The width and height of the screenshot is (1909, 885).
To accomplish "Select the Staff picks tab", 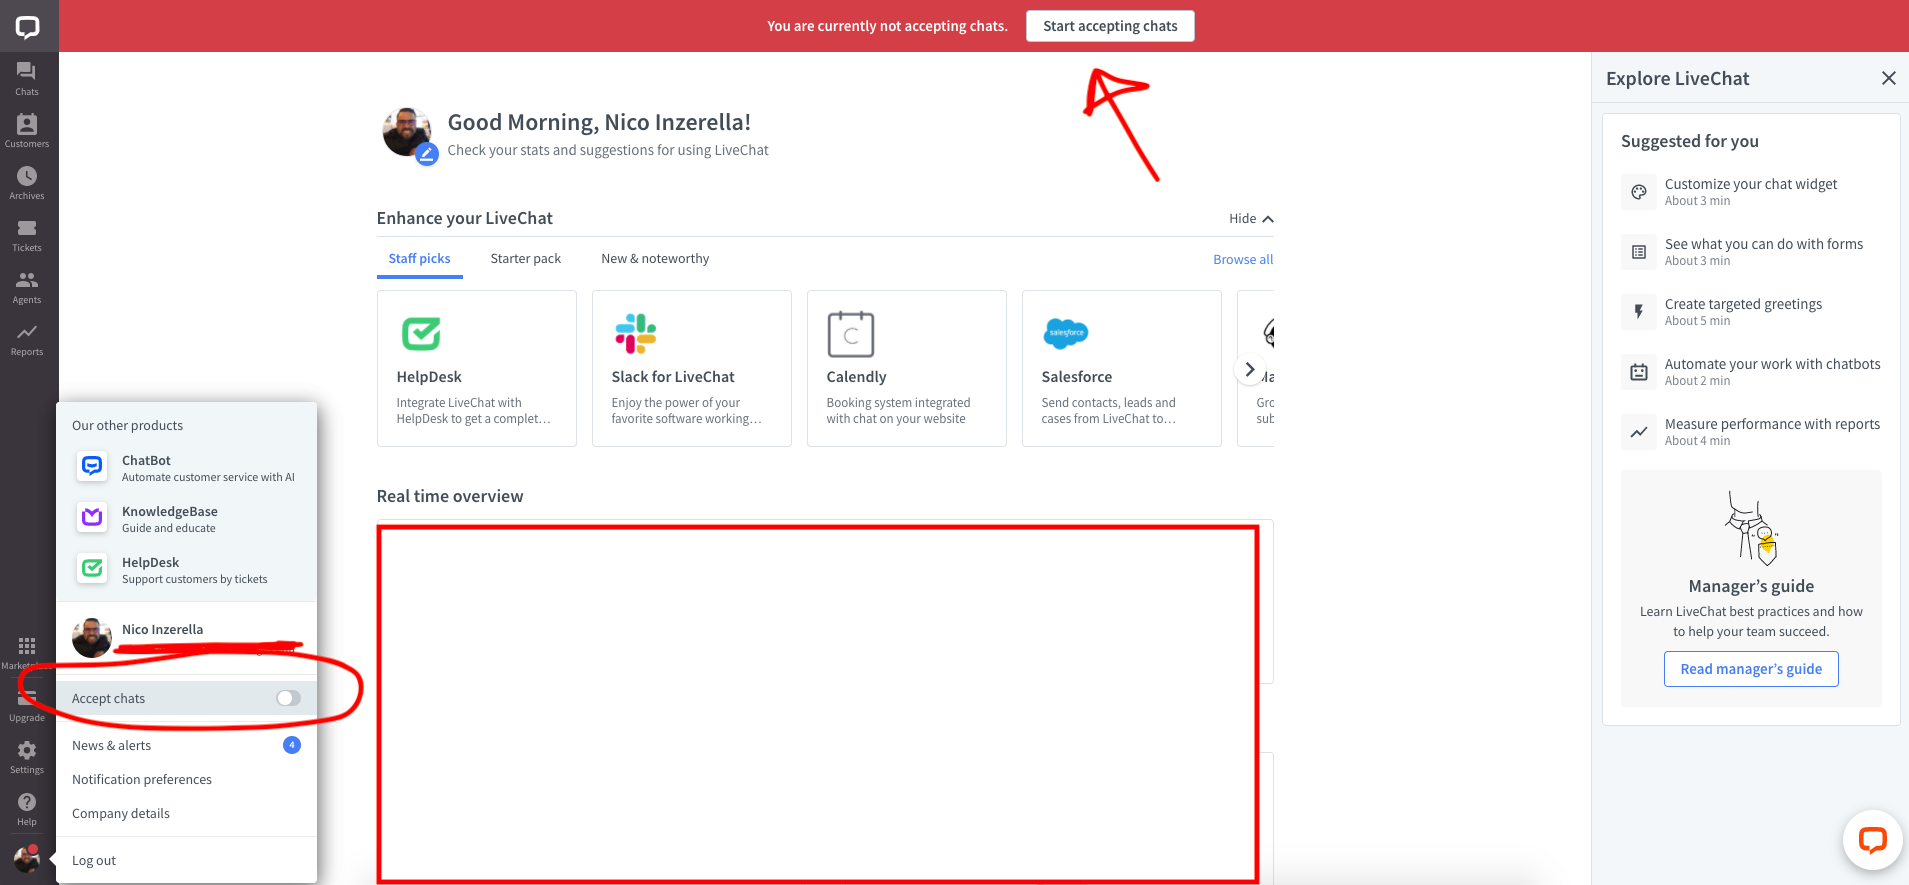I will pos(419,259).
